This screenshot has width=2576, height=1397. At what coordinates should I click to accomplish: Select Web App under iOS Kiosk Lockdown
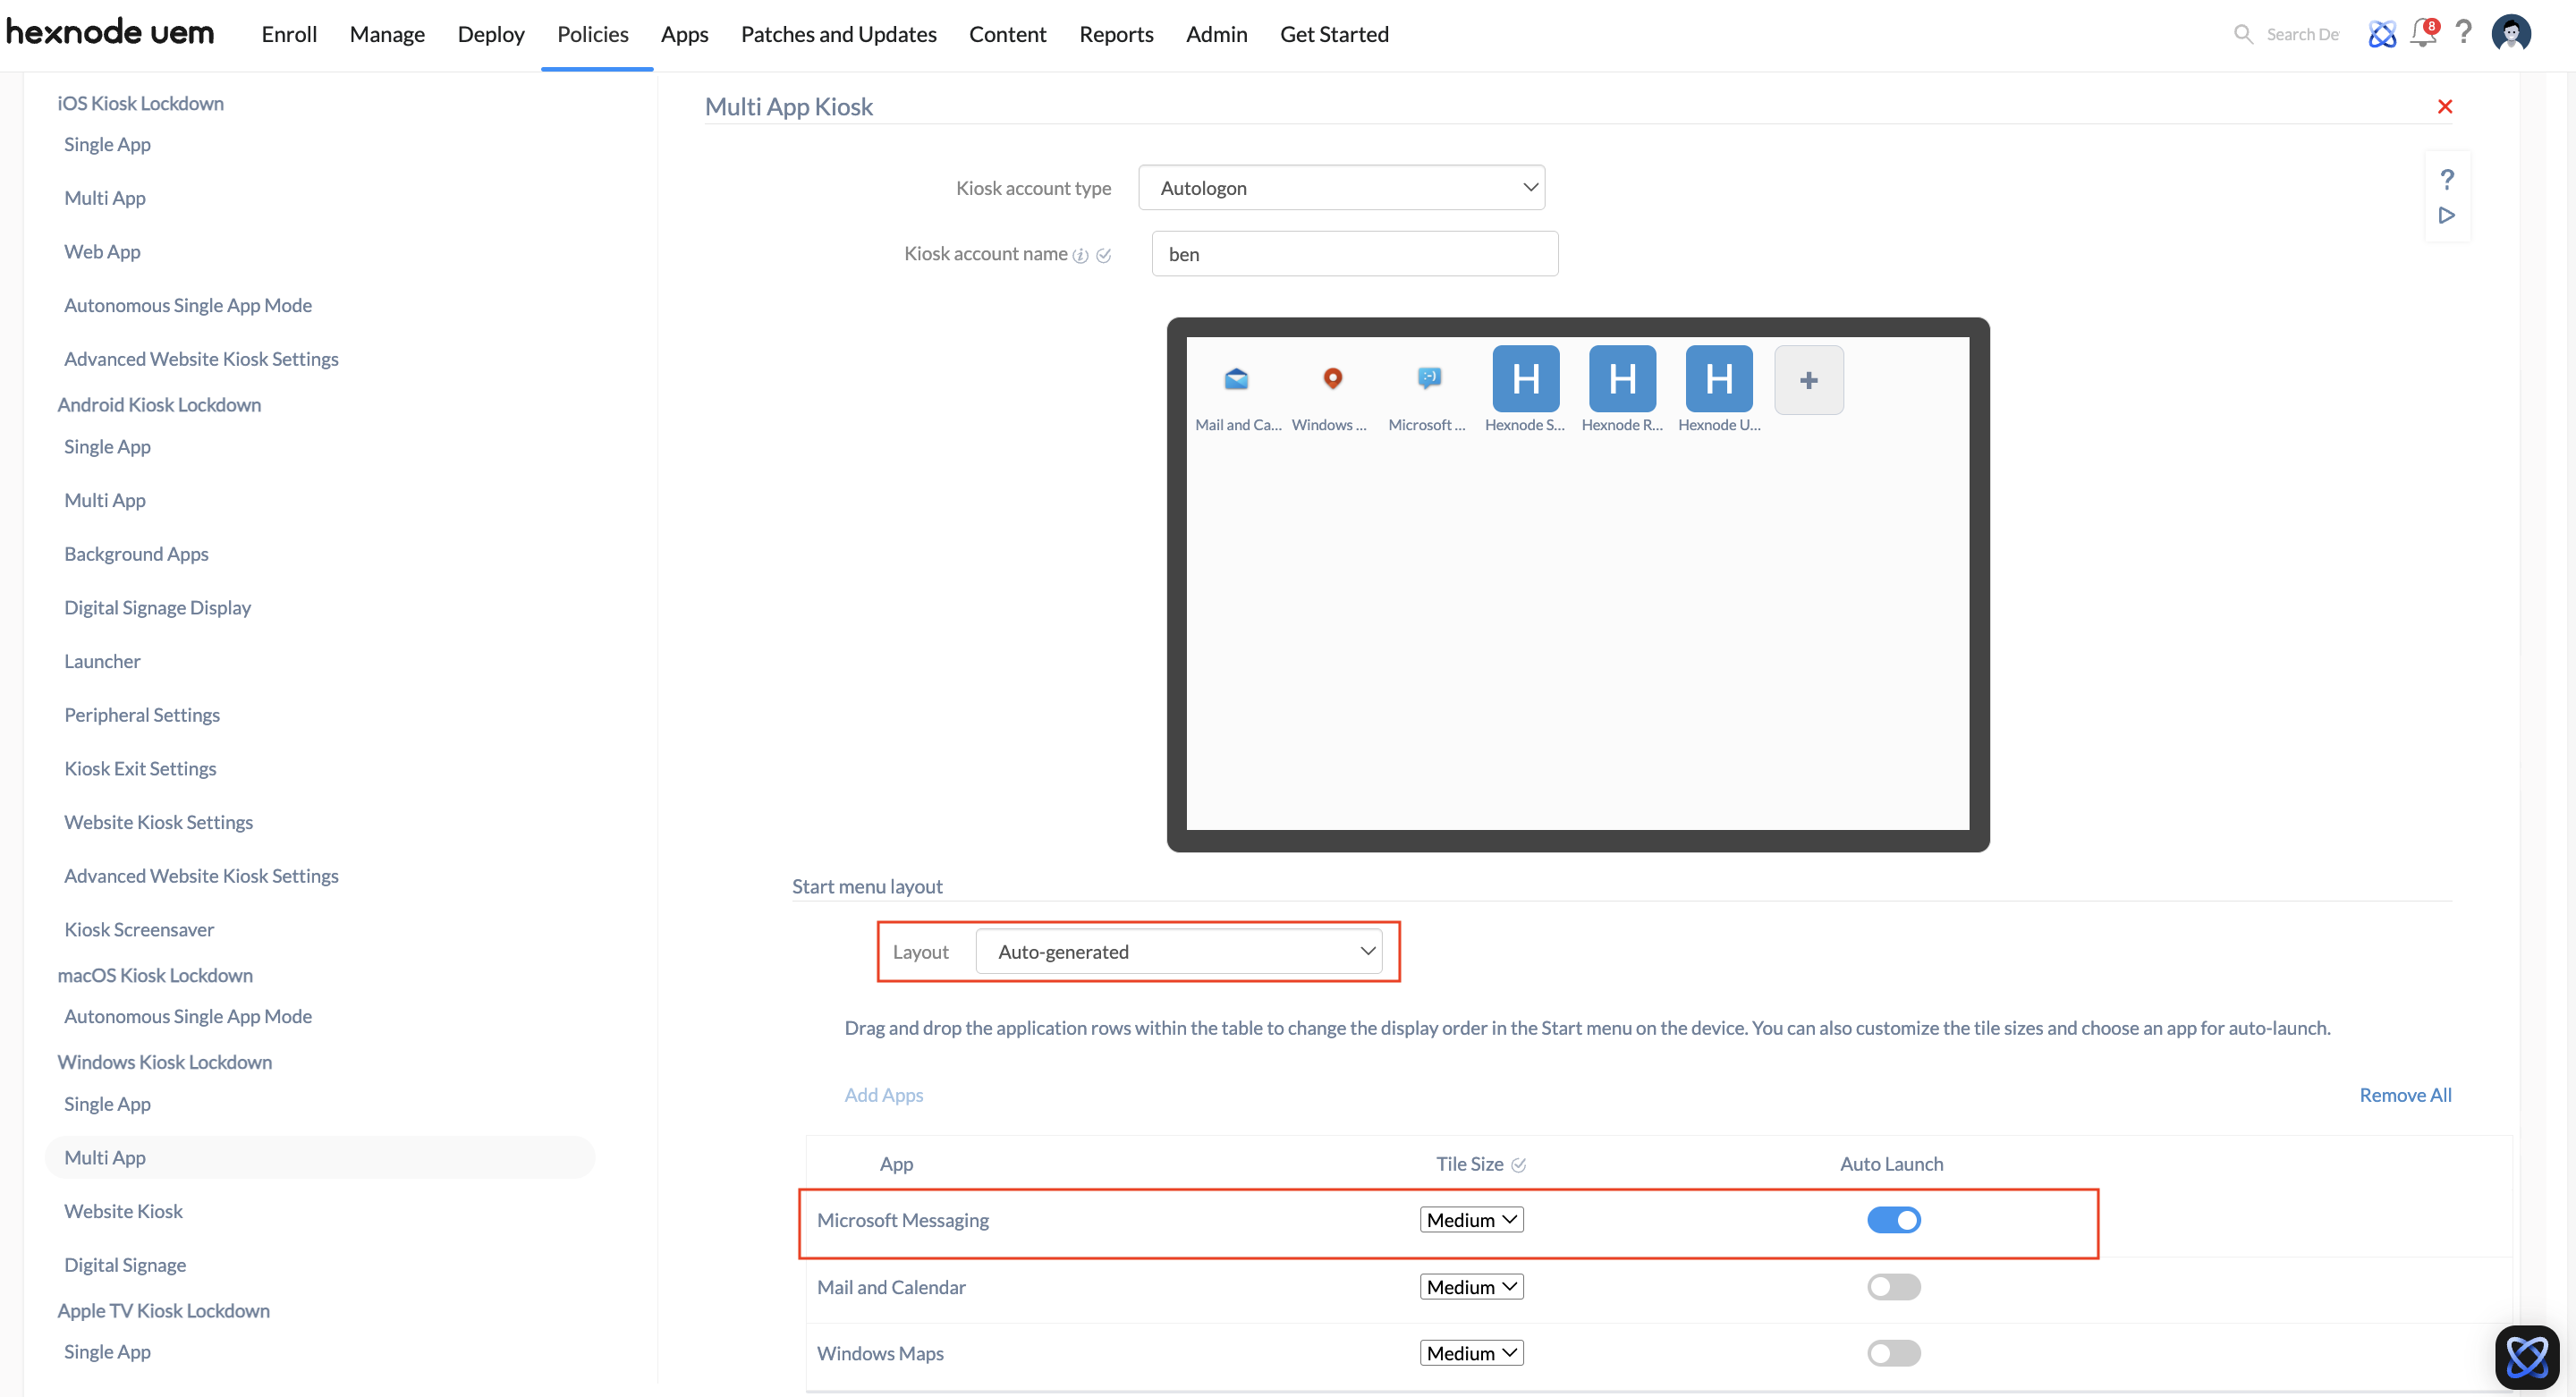(x=102, y=251)
